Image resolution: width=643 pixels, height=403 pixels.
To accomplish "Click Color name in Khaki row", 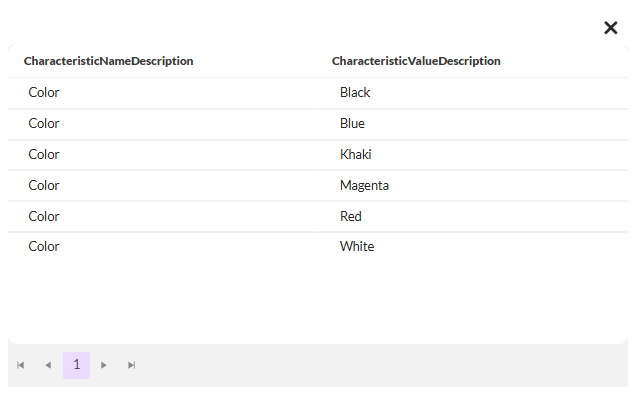I will pos(44,155).
